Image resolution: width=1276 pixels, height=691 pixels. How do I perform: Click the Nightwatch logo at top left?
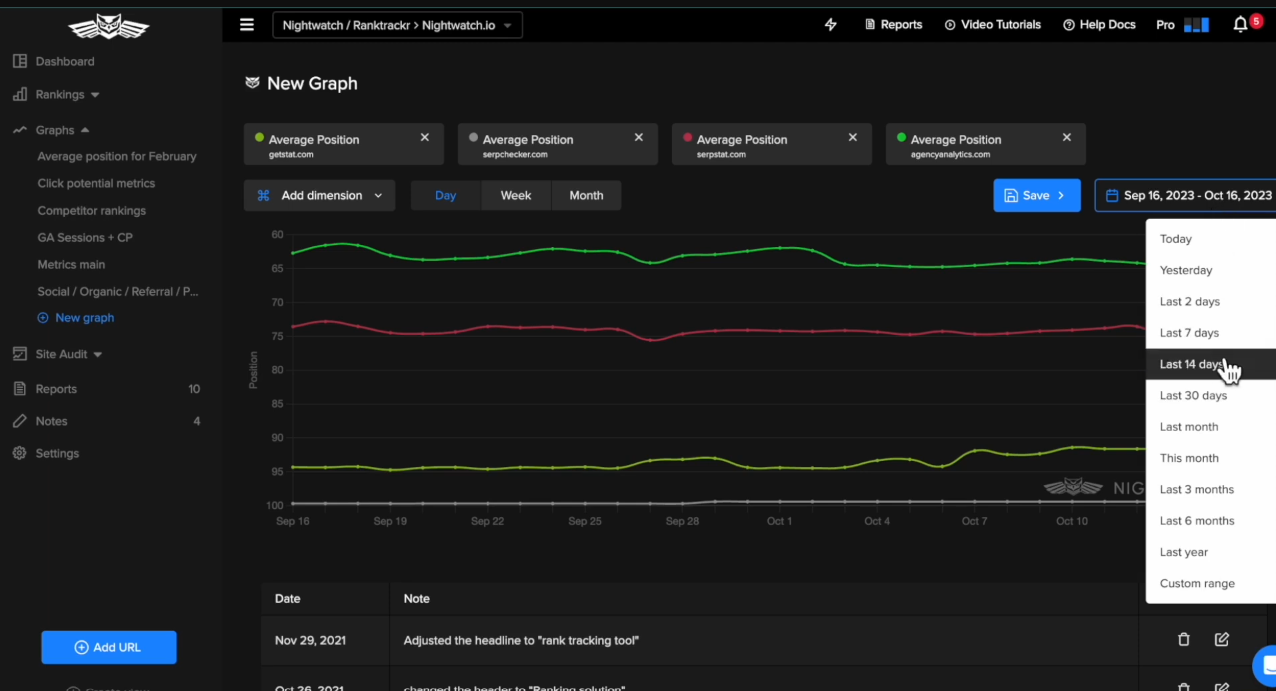(108, 26)
